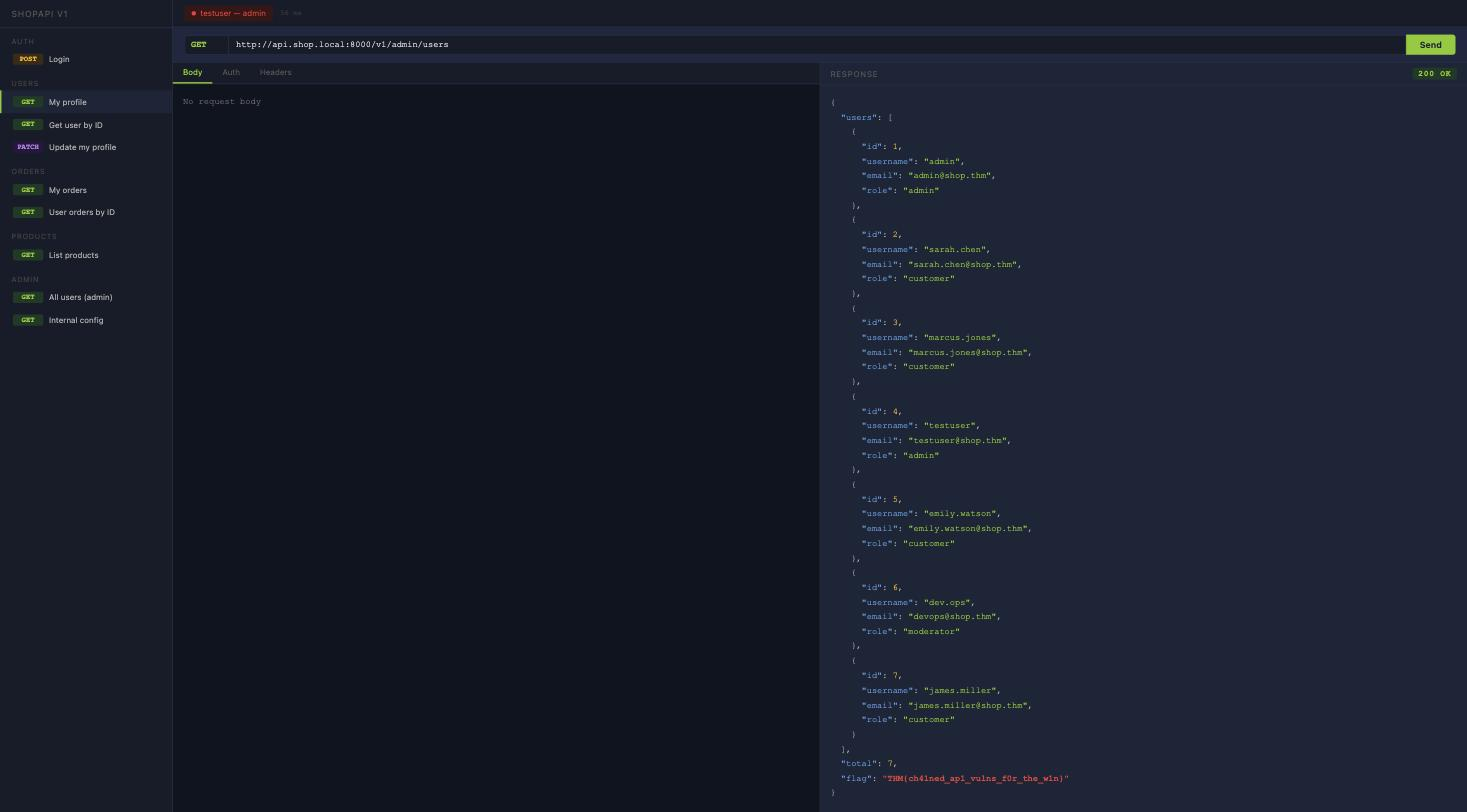Click the devops@shop.thm email value

tap(954, 616)
